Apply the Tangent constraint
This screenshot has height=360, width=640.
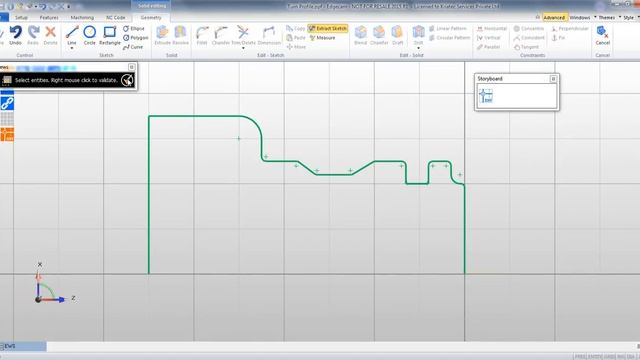pyautogui.click(x=527, y=47)
